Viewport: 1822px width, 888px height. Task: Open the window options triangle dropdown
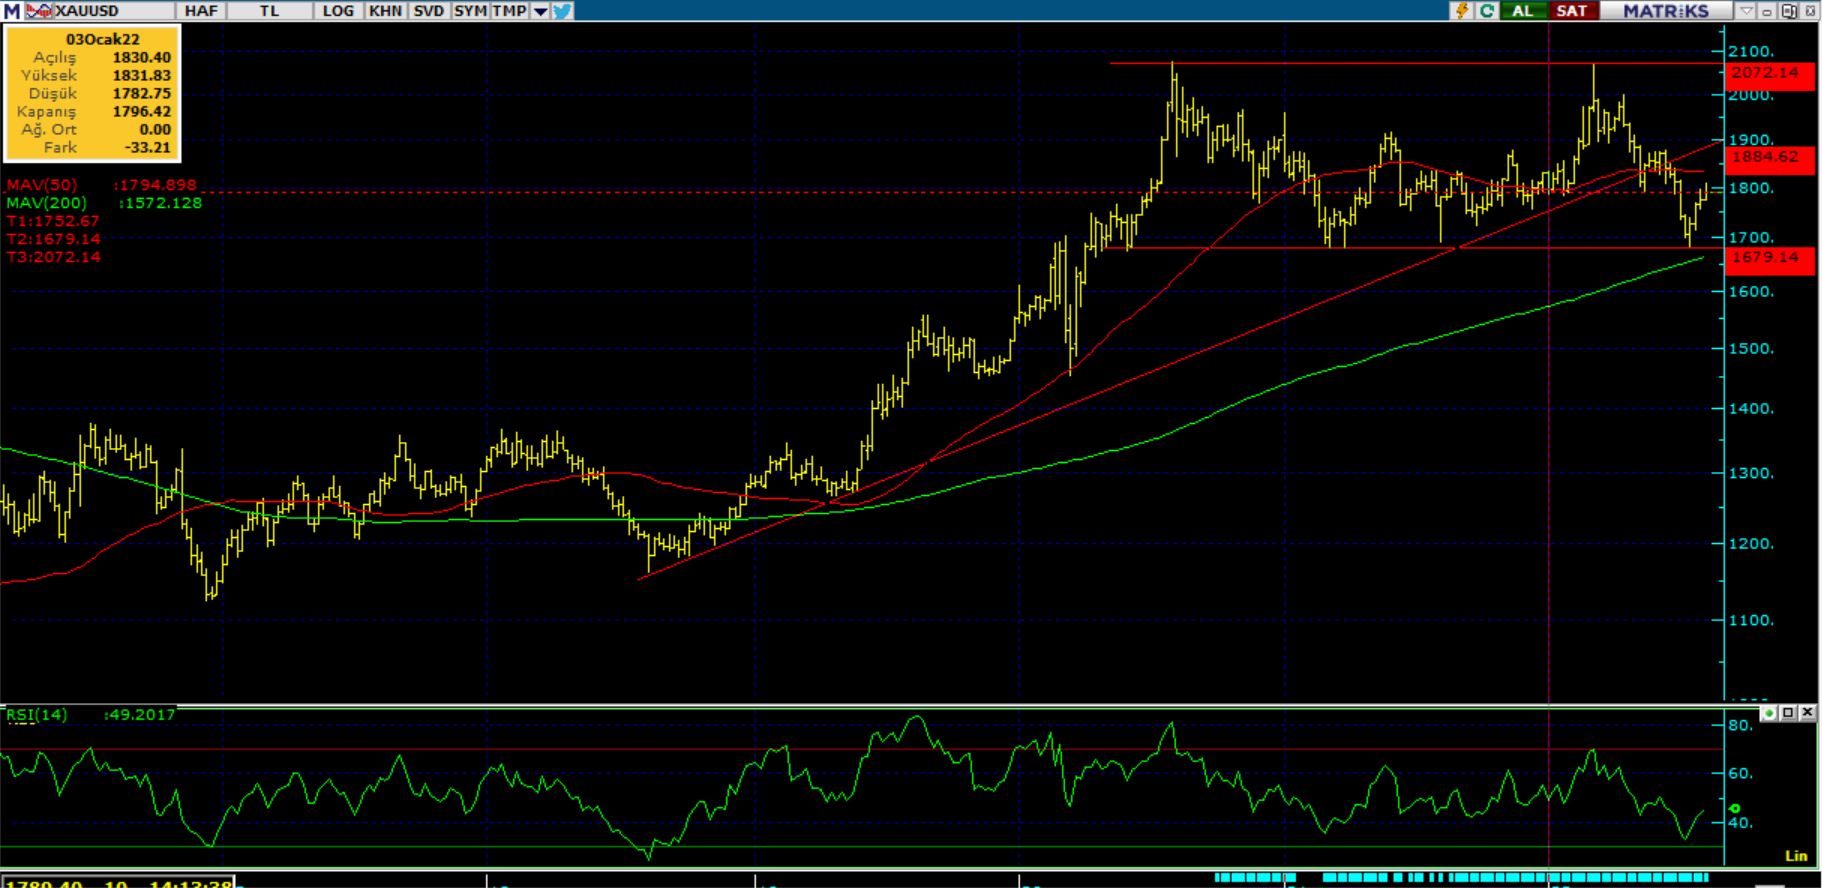click(1746, 10)
